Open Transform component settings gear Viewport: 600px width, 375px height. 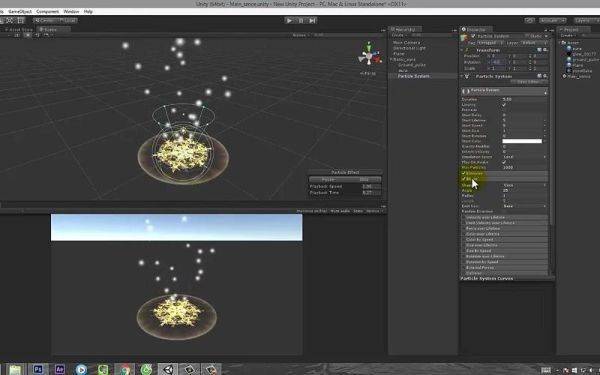545,50
